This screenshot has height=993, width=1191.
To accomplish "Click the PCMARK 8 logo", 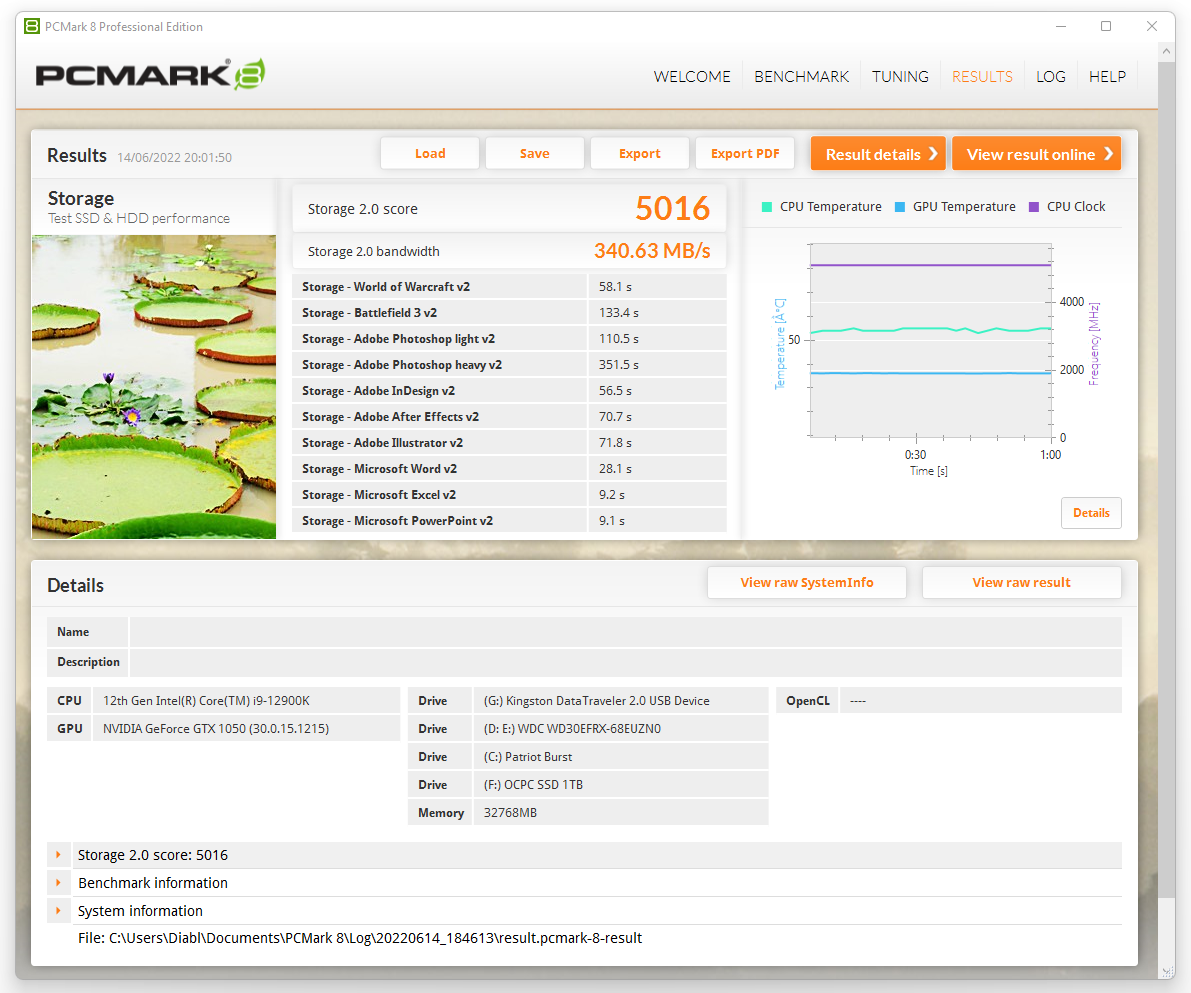I will [x=150, y=74].
